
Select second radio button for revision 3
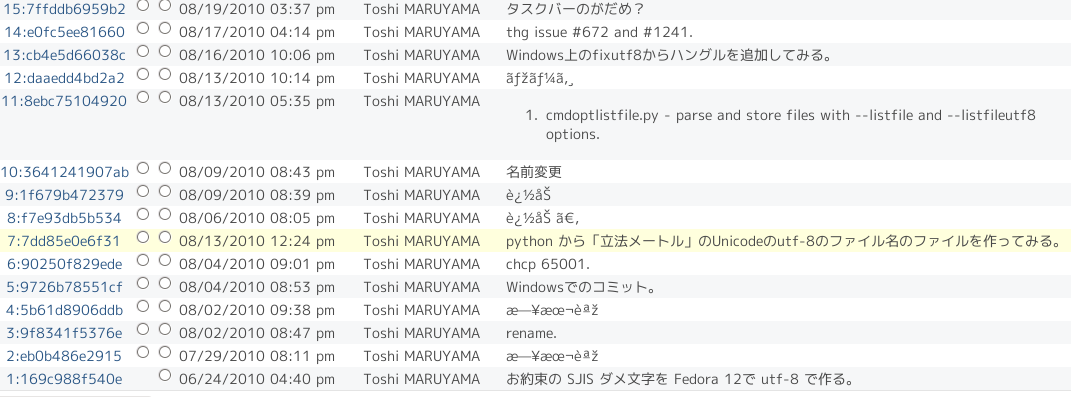coord(165,329)
